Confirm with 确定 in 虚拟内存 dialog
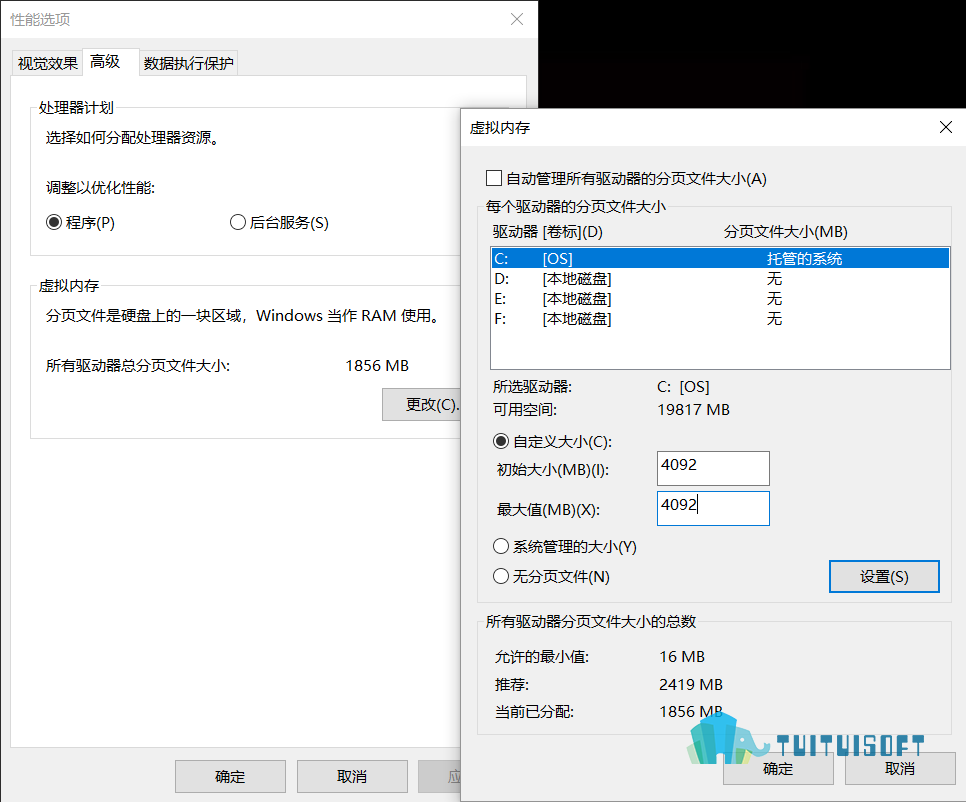 778,769
